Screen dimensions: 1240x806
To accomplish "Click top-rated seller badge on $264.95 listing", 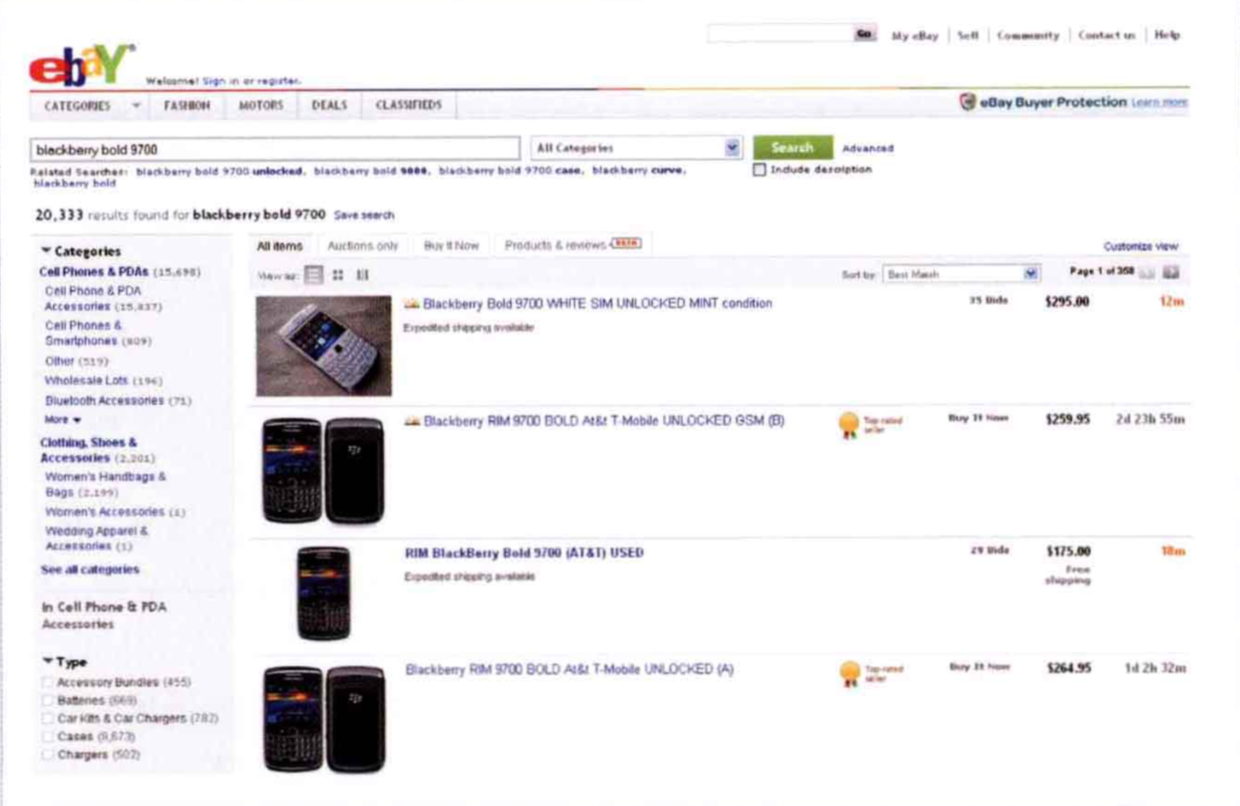I will point(848,673).
